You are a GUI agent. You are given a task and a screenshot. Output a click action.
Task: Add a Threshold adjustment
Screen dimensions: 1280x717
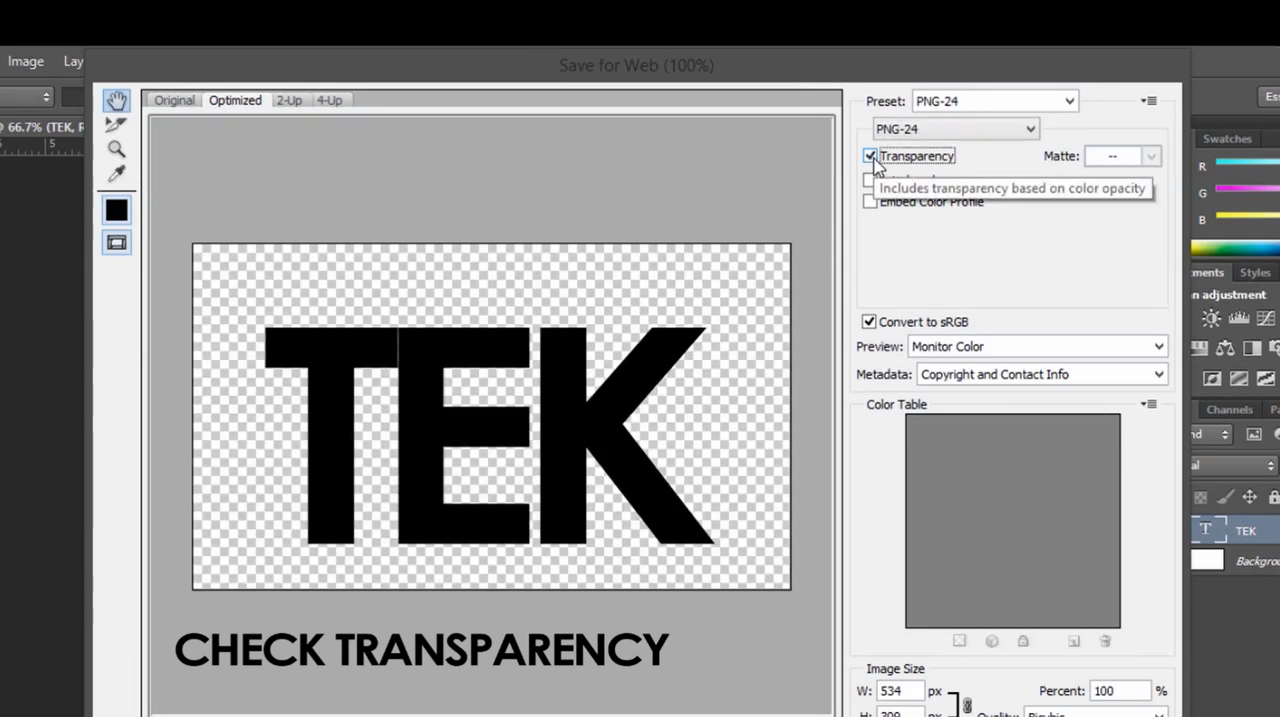point(1265,378)
